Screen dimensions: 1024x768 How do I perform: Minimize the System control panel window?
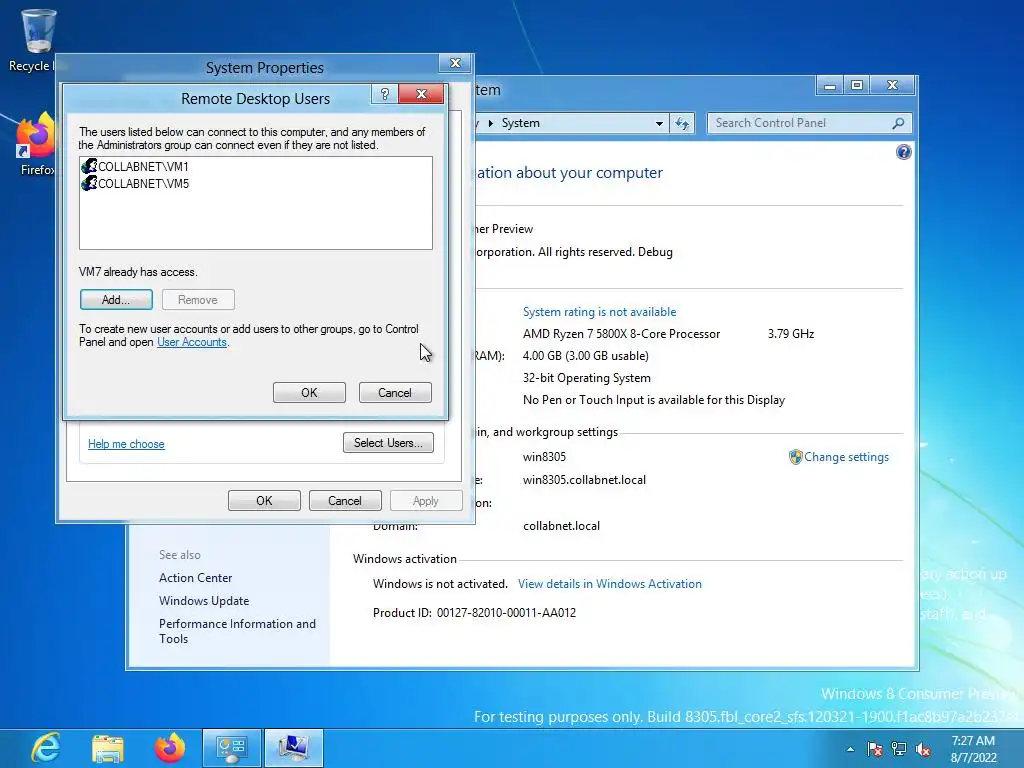click(829, 86)
